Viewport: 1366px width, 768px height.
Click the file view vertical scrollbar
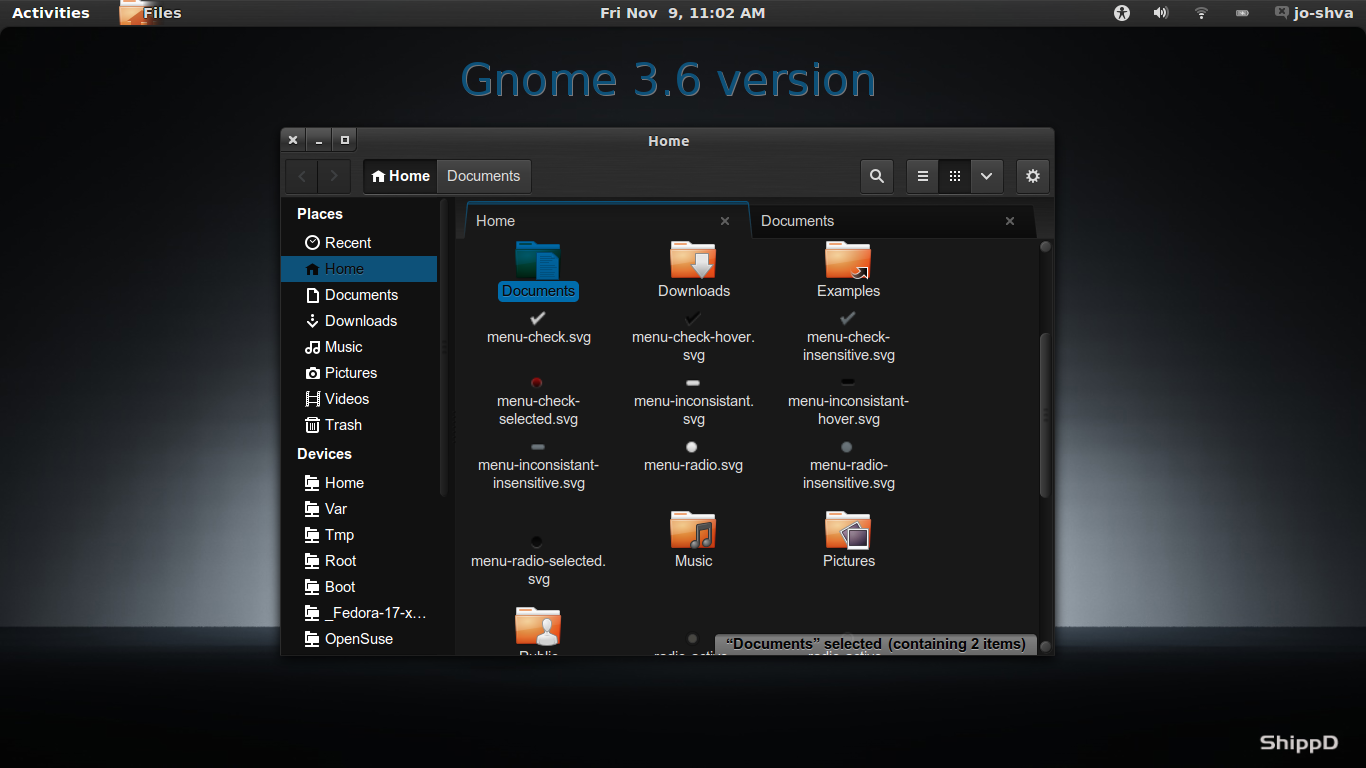pos(1046,415)
